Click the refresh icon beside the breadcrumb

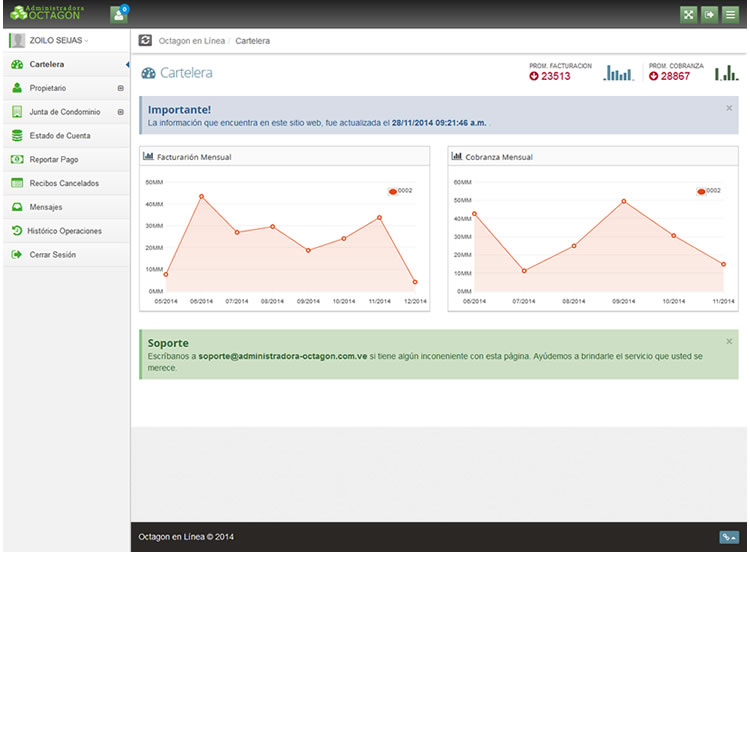pyautogui.click(x=146, y=41)
